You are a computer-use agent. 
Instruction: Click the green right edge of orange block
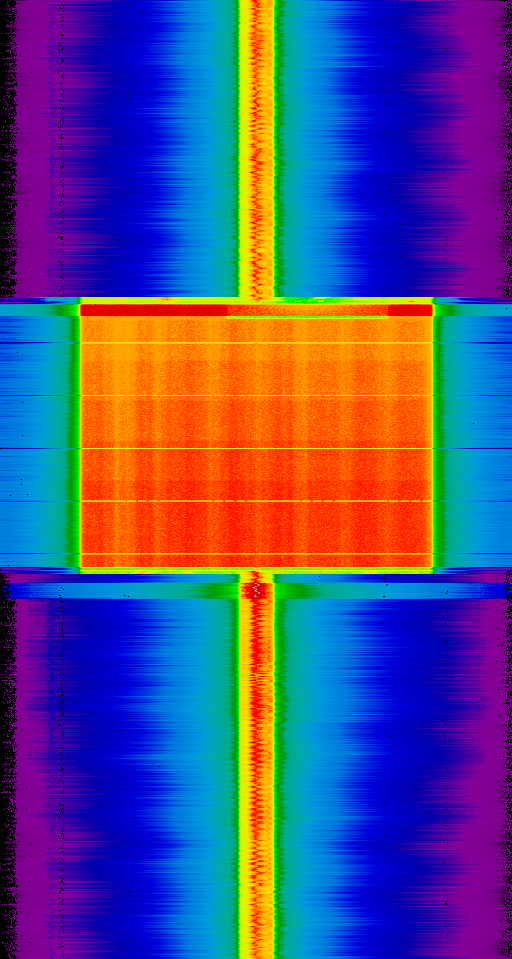pos(436,435)
